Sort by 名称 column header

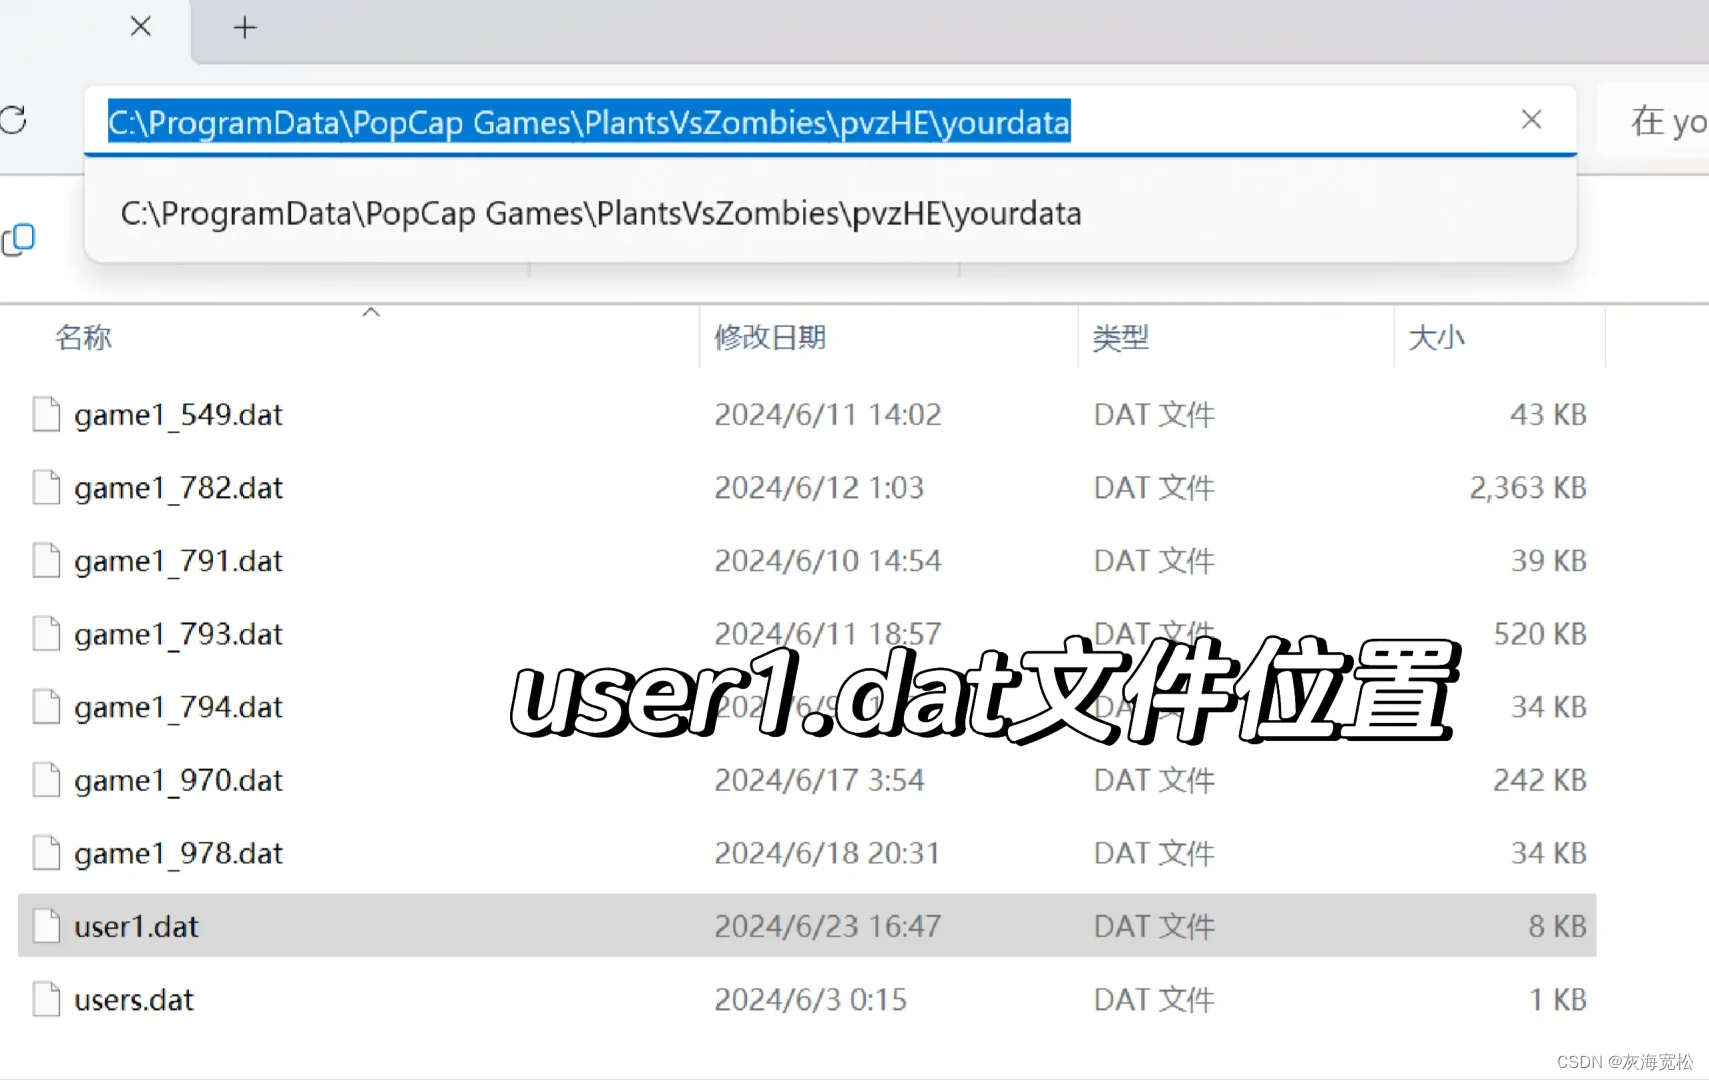point(83,337)
